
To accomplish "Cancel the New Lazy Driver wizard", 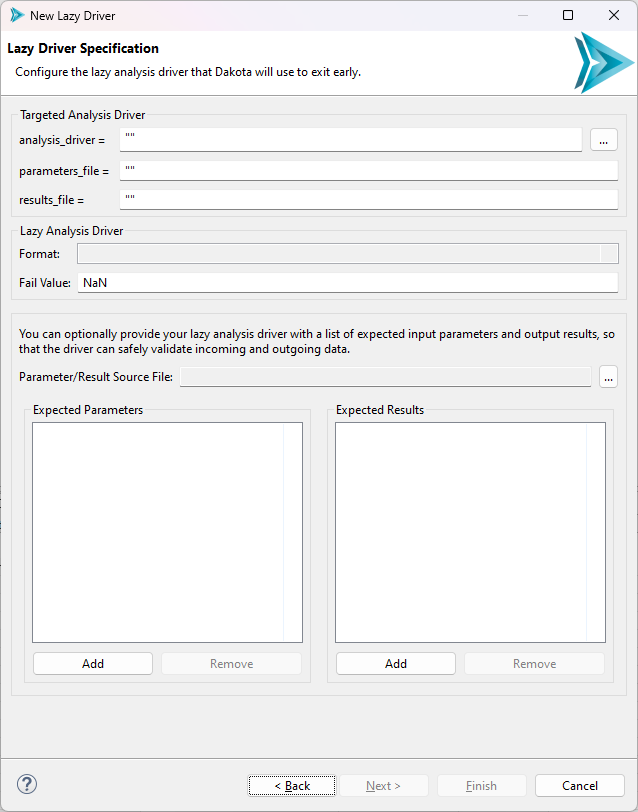I will click(580, 786).
